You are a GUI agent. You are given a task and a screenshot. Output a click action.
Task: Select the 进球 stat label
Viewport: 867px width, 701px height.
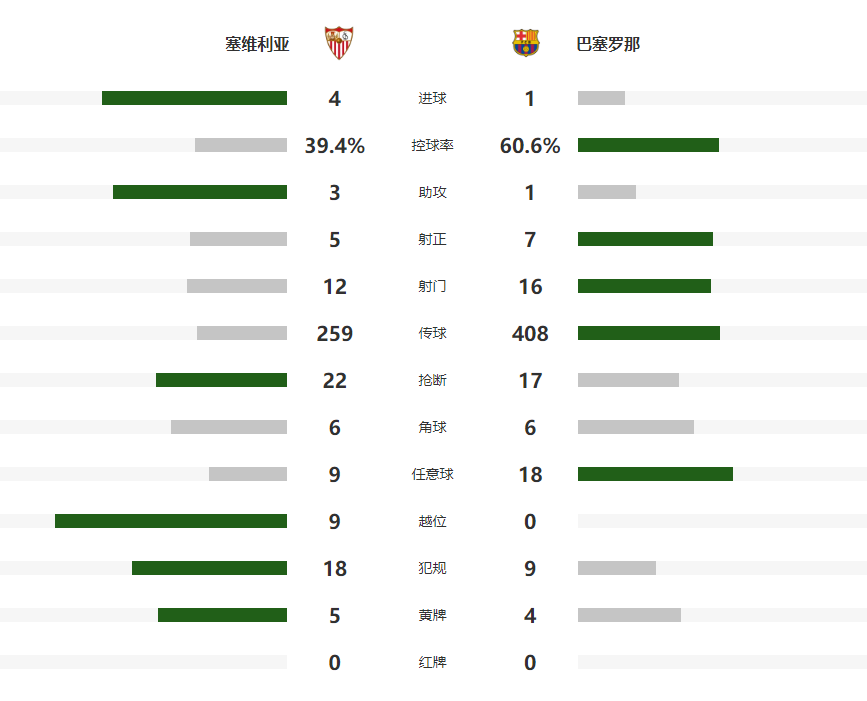click(432, 98)
